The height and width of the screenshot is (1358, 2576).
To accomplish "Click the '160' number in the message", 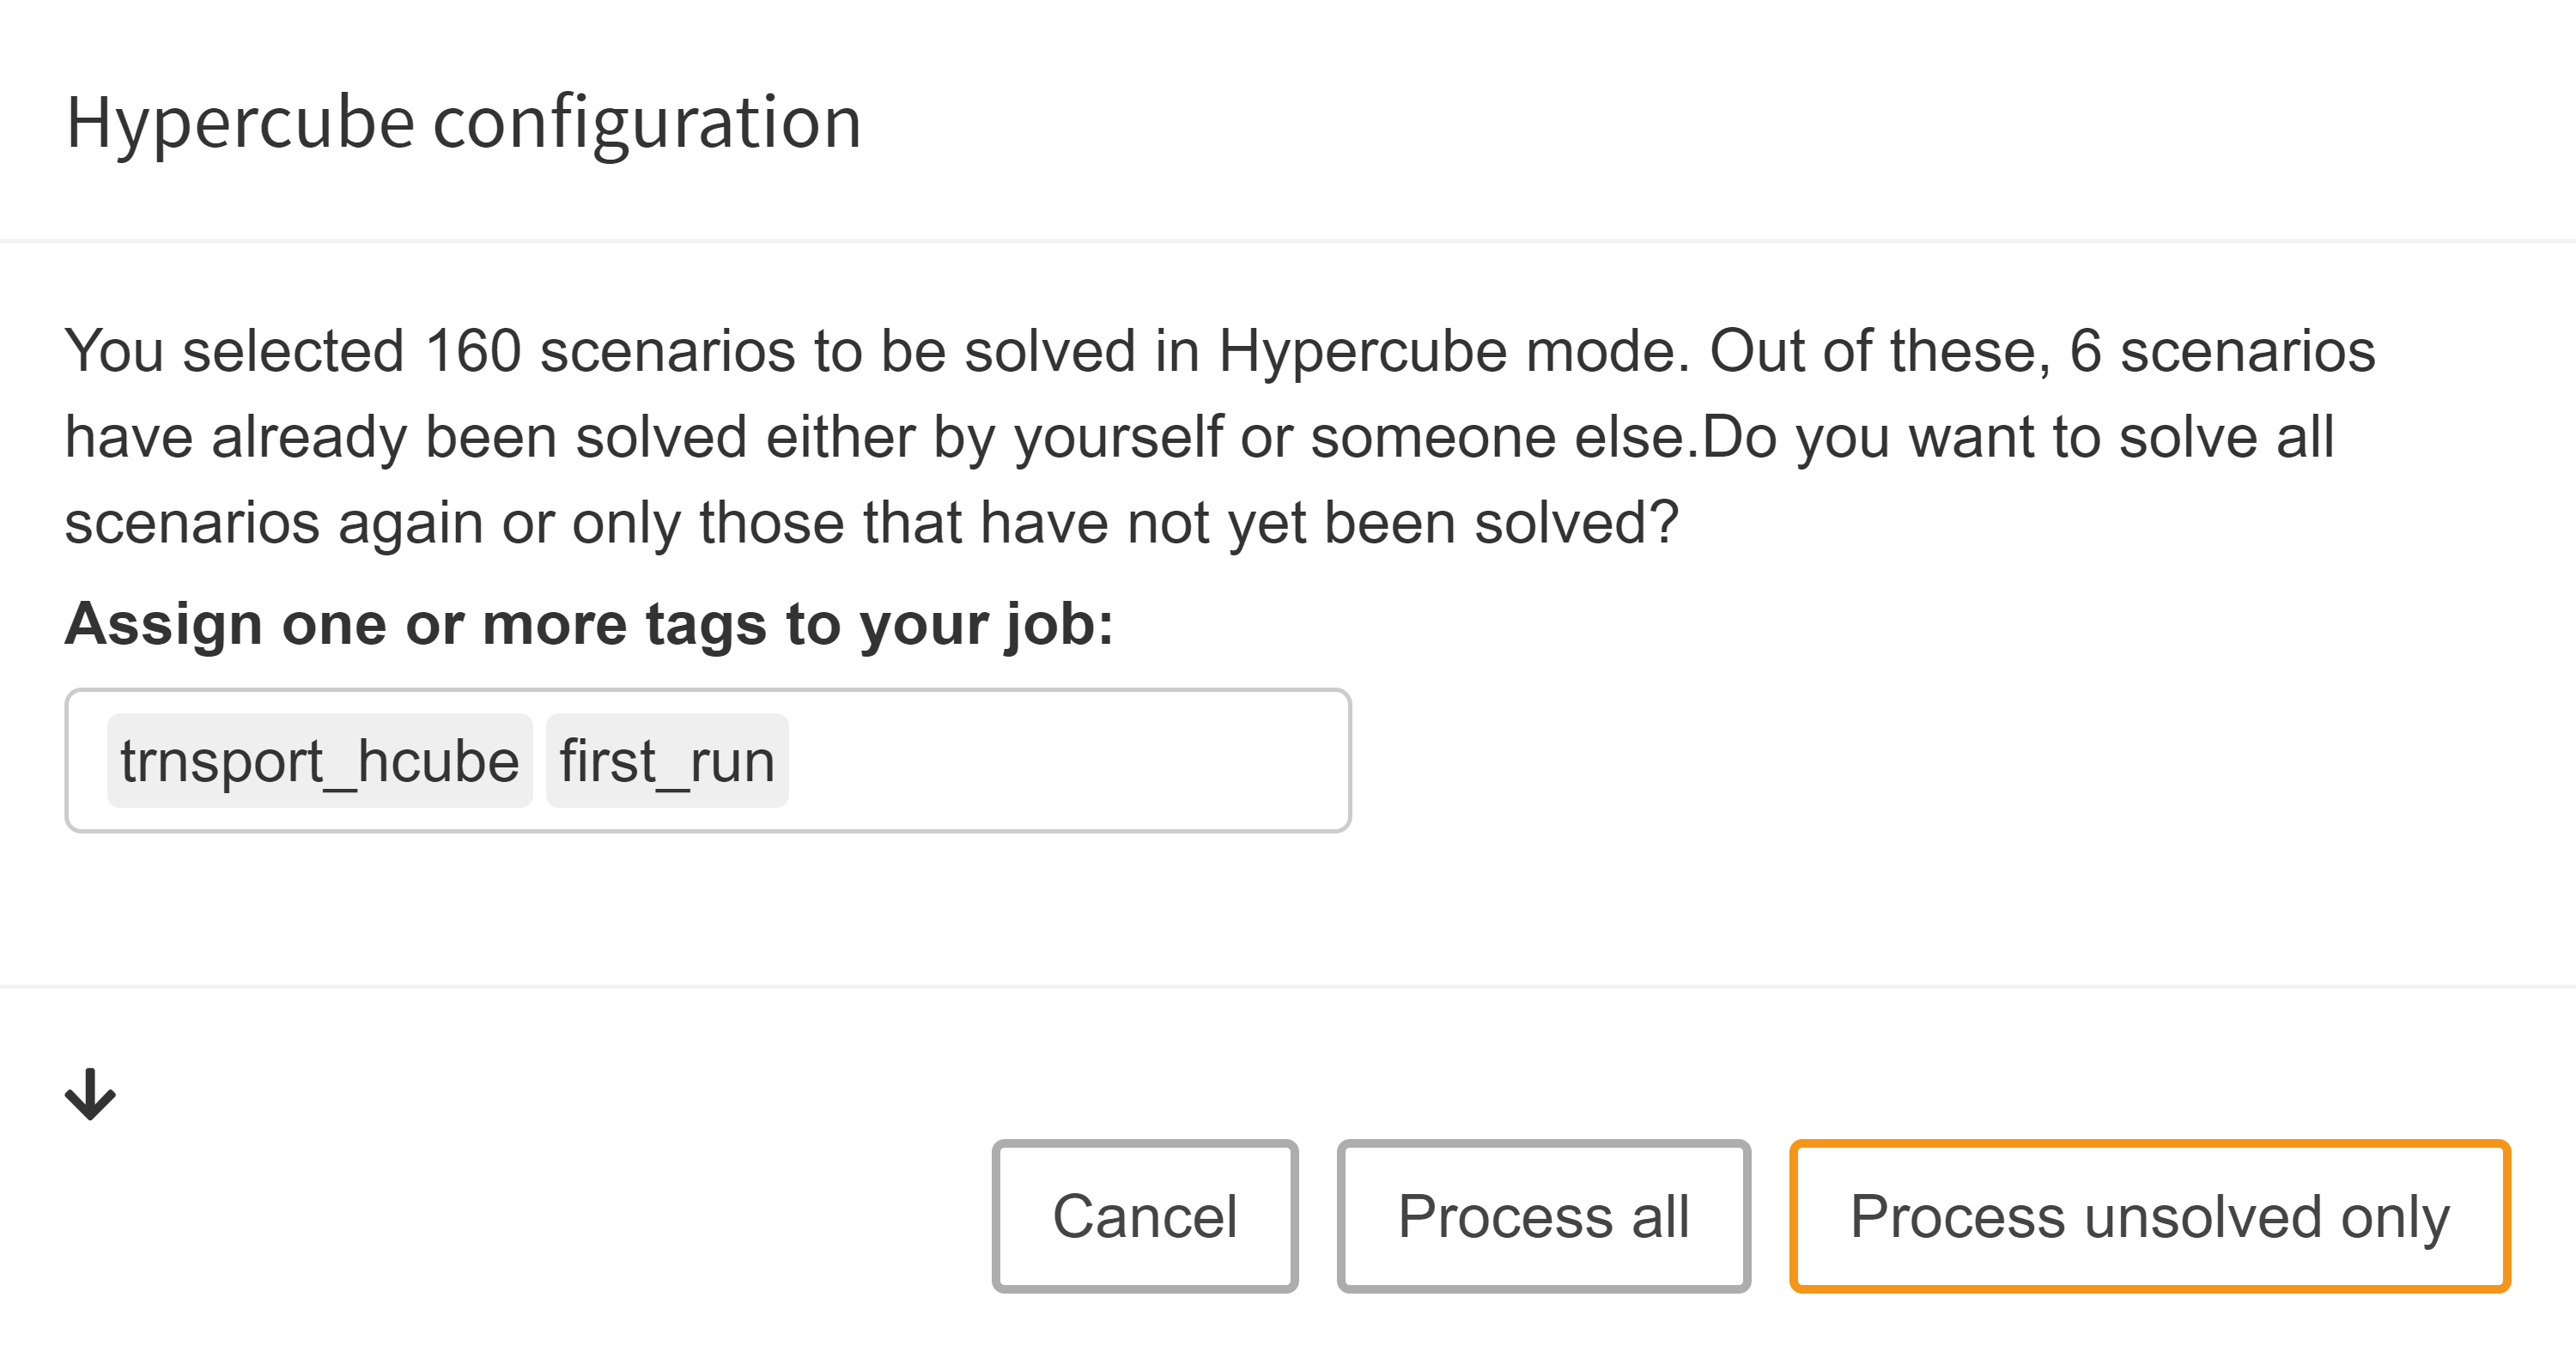I will (x=473, y=351).
